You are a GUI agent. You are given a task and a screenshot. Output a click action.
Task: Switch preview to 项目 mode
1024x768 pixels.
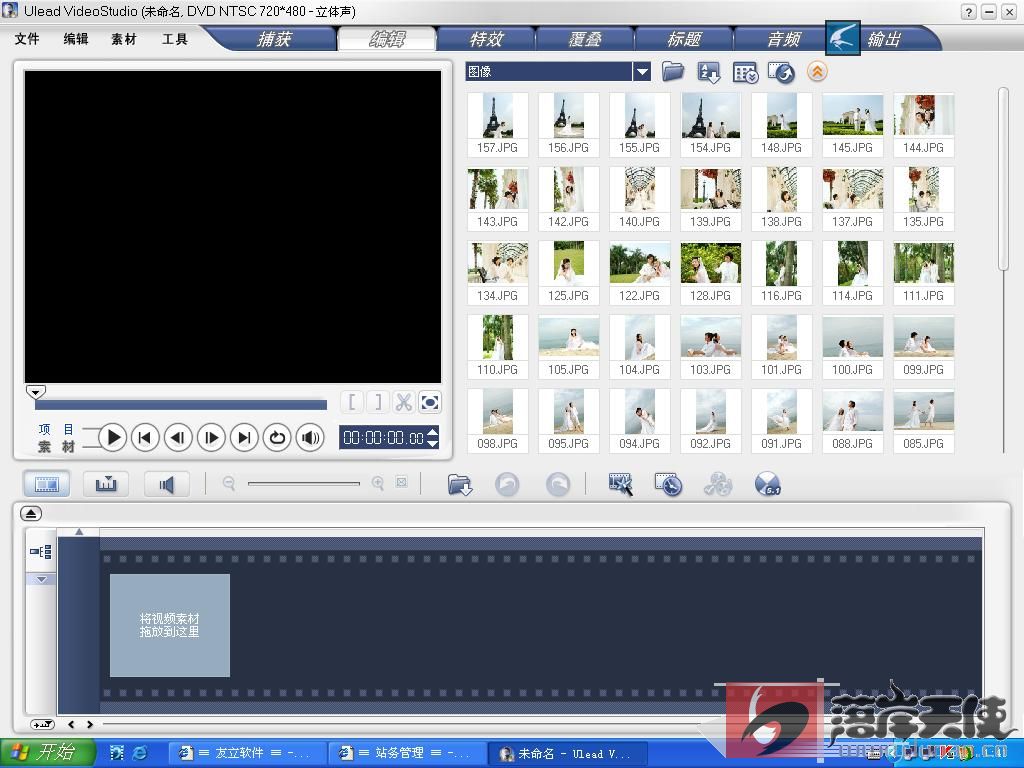[x=56, y=429]
